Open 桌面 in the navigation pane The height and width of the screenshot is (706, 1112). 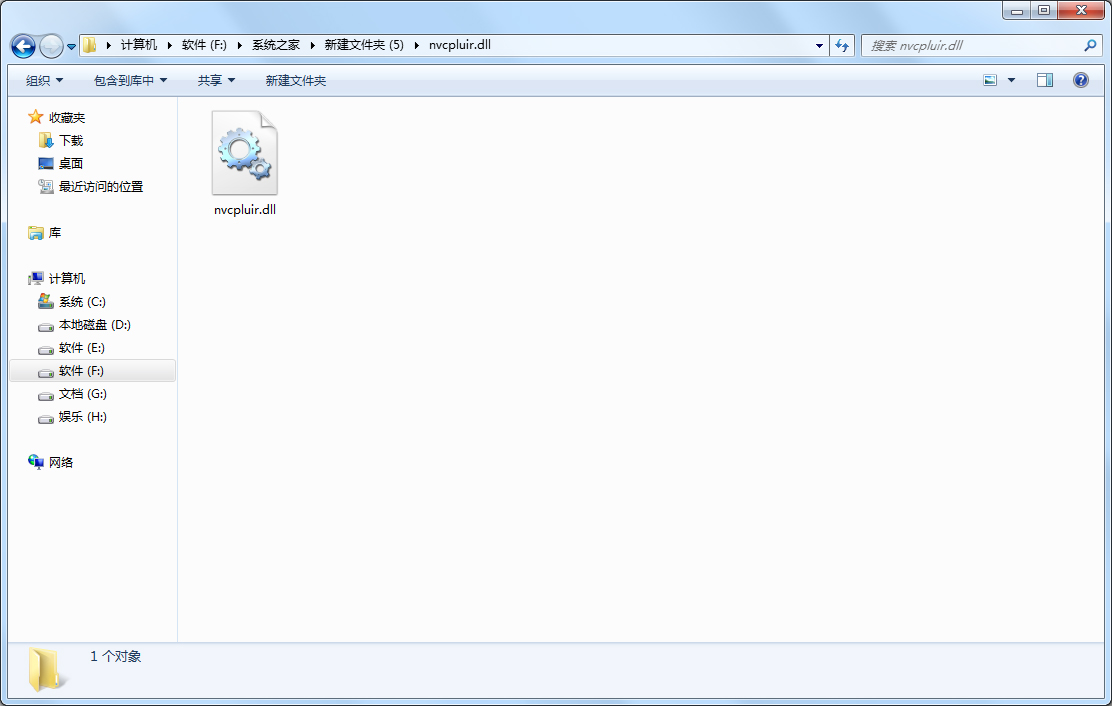tap(70, 164)
